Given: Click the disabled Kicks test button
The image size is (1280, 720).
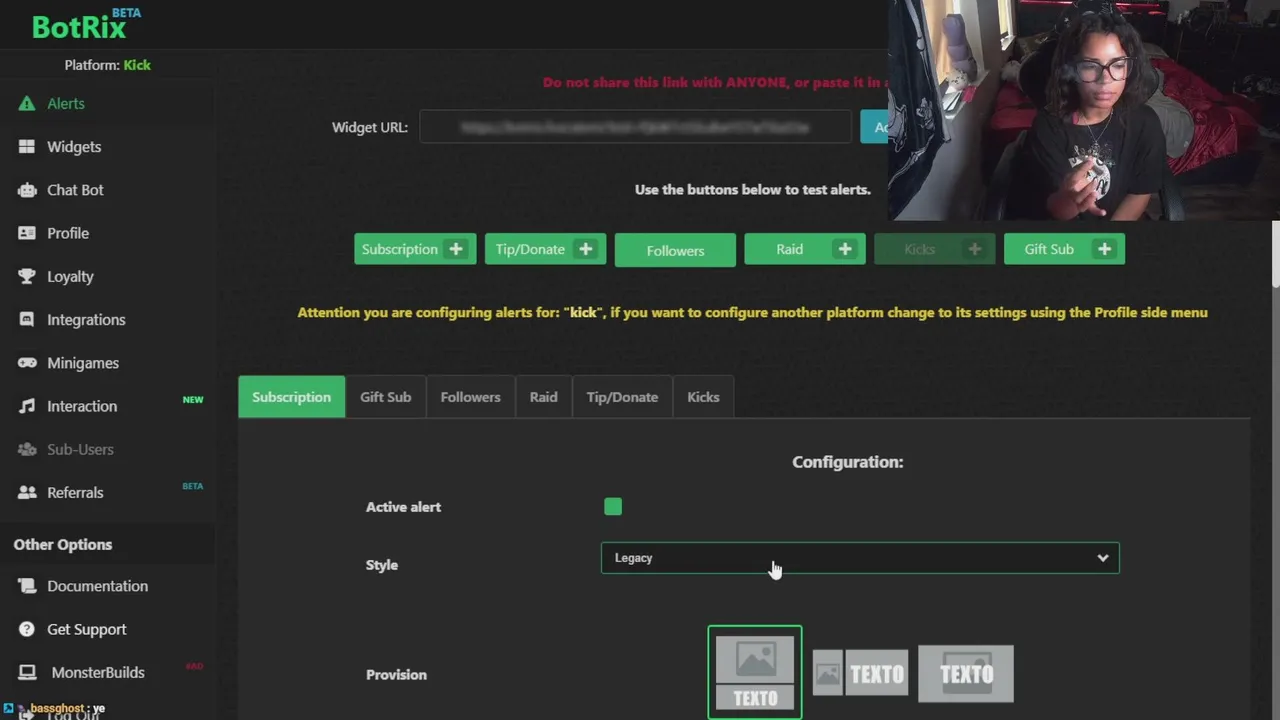Looking at the screenshot, I should 935,249.
